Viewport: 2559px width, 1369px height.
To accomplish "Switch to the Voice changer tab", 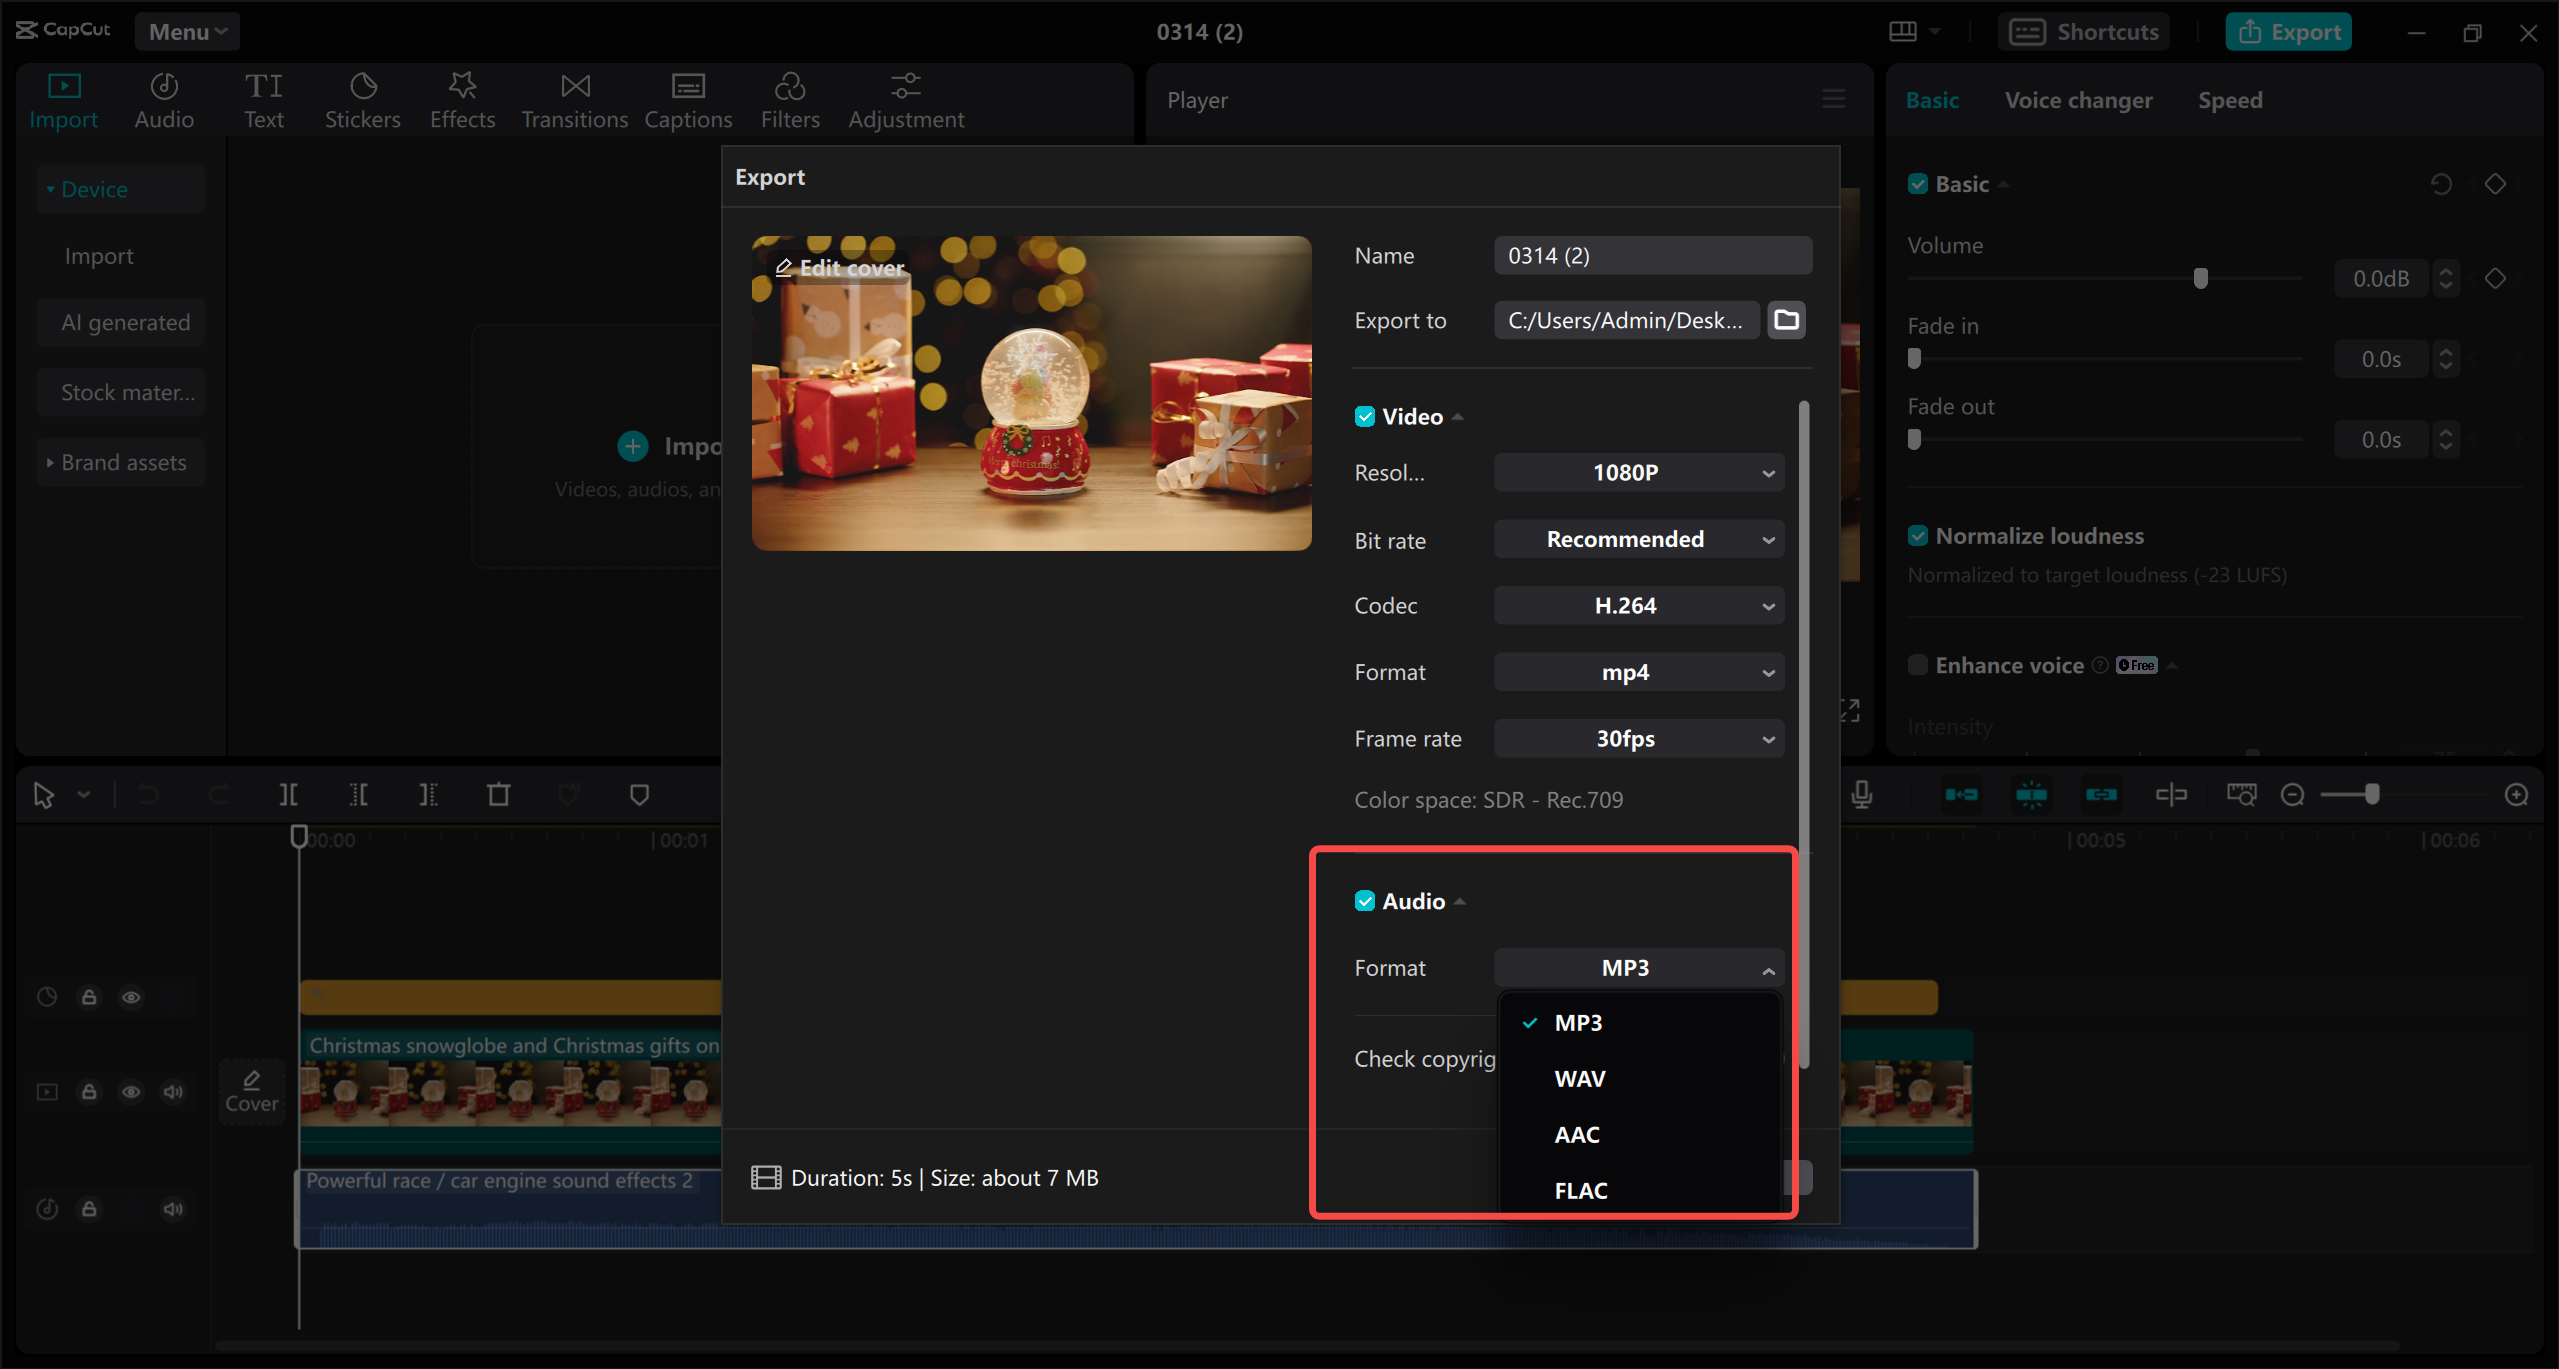I will pyautogui.click(x=2078, y=99).
